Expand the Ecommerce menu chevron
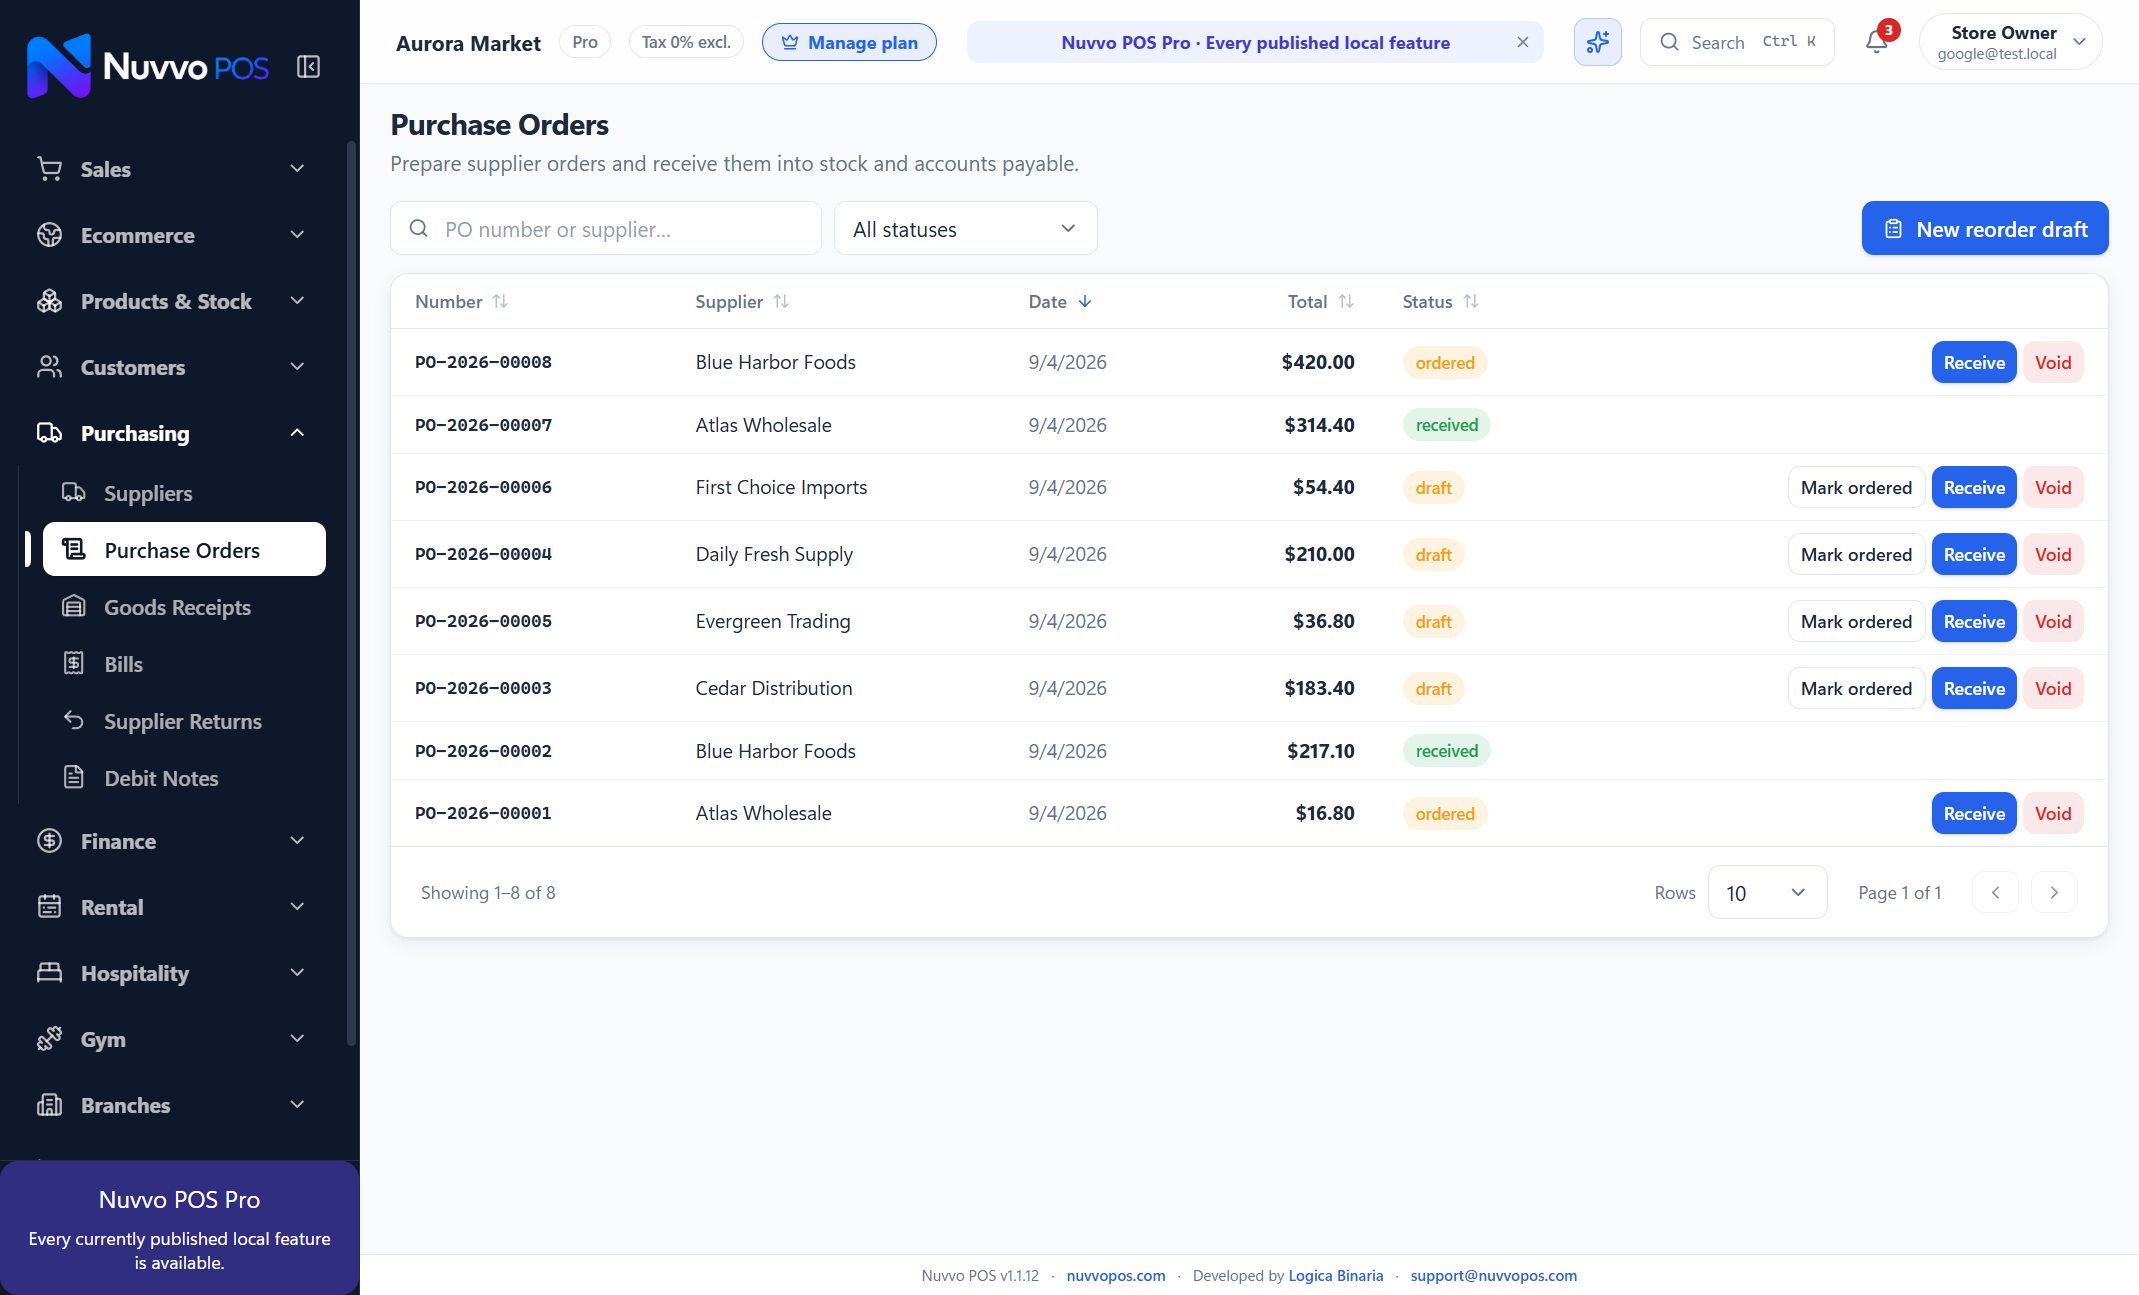The width and height of the screenshot is (2139, 1295). click(297, 235)
